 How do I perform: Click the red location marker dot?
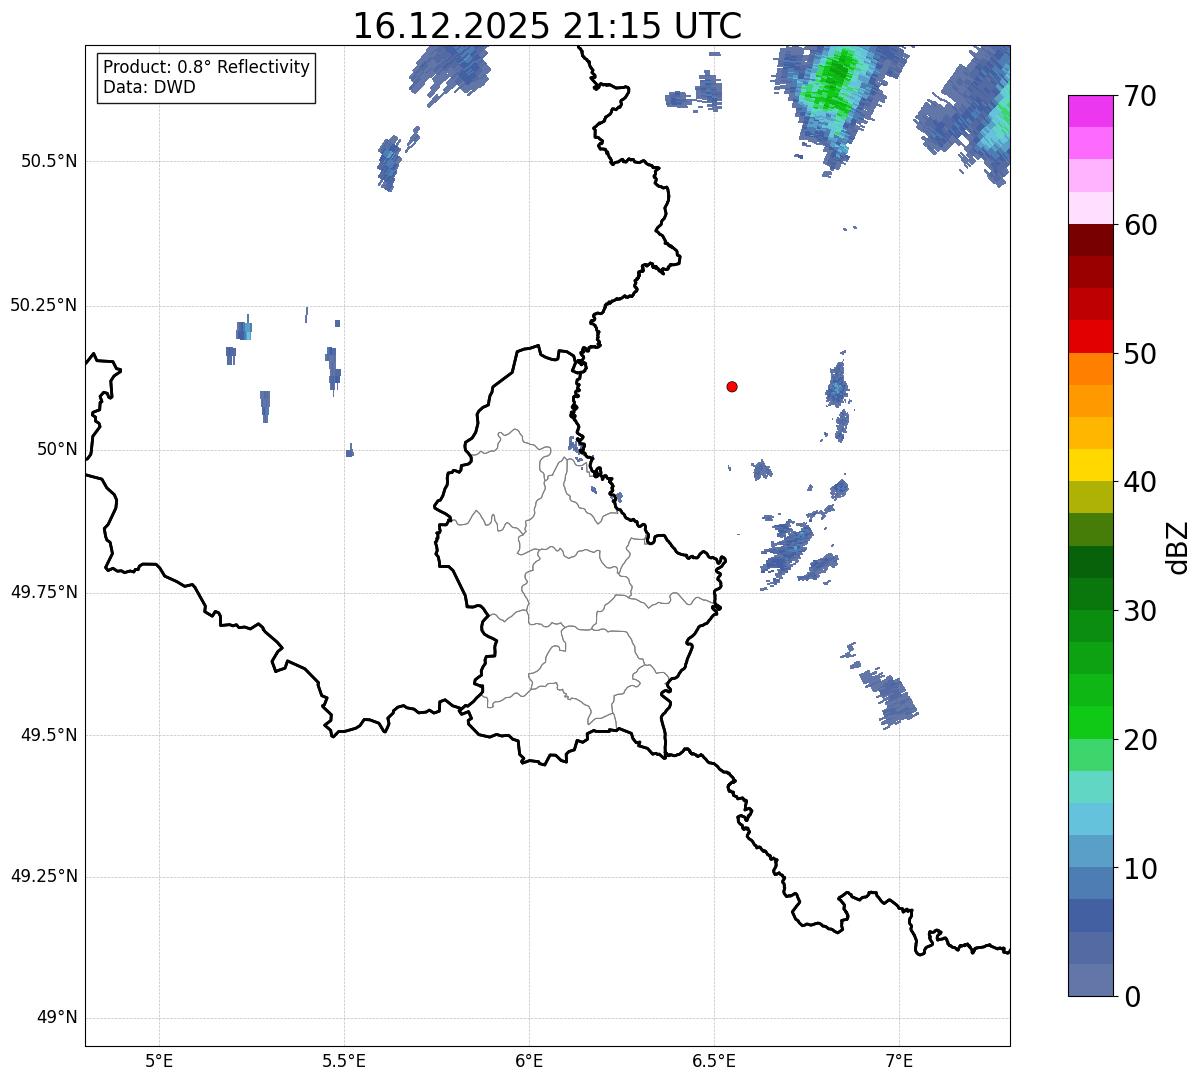pyautogui.click(x=732, y=386)
